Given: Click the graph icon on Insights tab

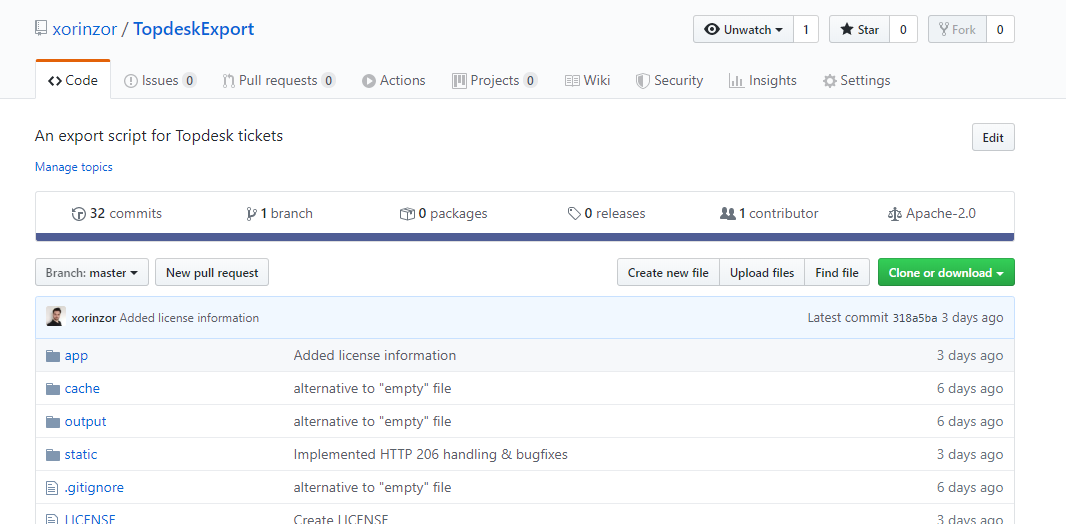Looking at the screenshot, I should 736,81.
